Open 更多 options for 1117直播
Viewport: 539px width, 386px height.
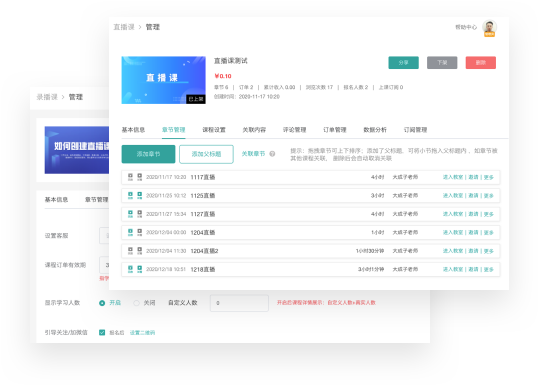click(488, 177)
